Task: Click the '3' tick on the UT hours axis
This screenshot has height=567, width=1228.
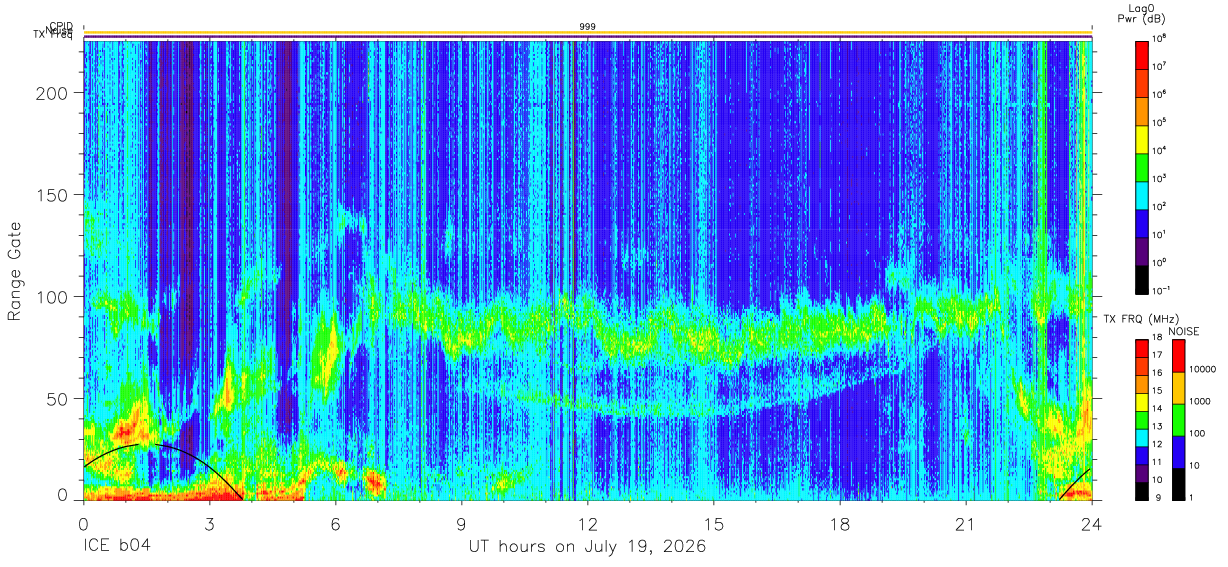Action: (x=210, y=524)
